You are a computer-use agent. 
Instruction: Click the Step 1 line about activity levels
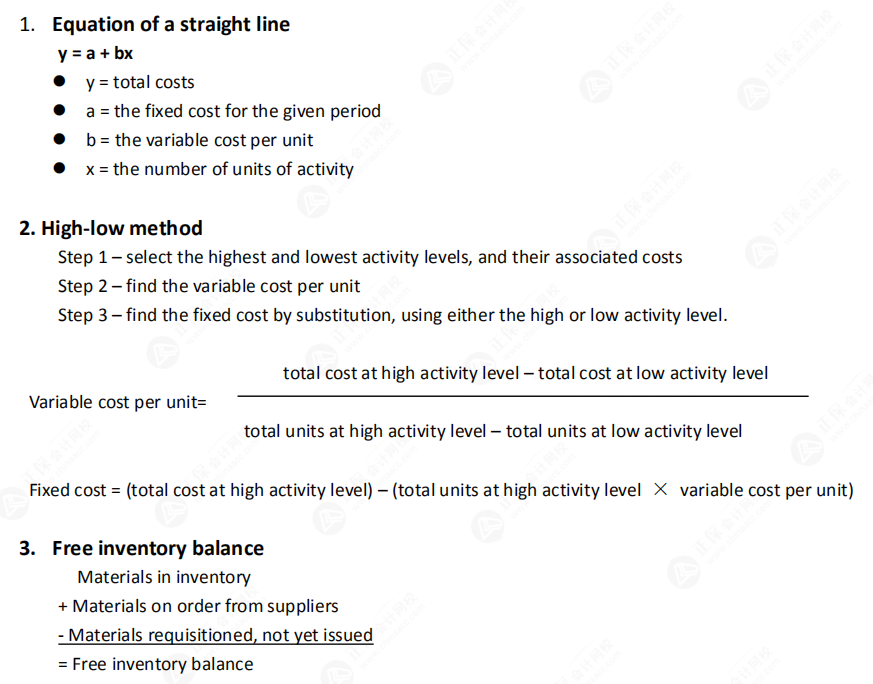coord(370,257)
